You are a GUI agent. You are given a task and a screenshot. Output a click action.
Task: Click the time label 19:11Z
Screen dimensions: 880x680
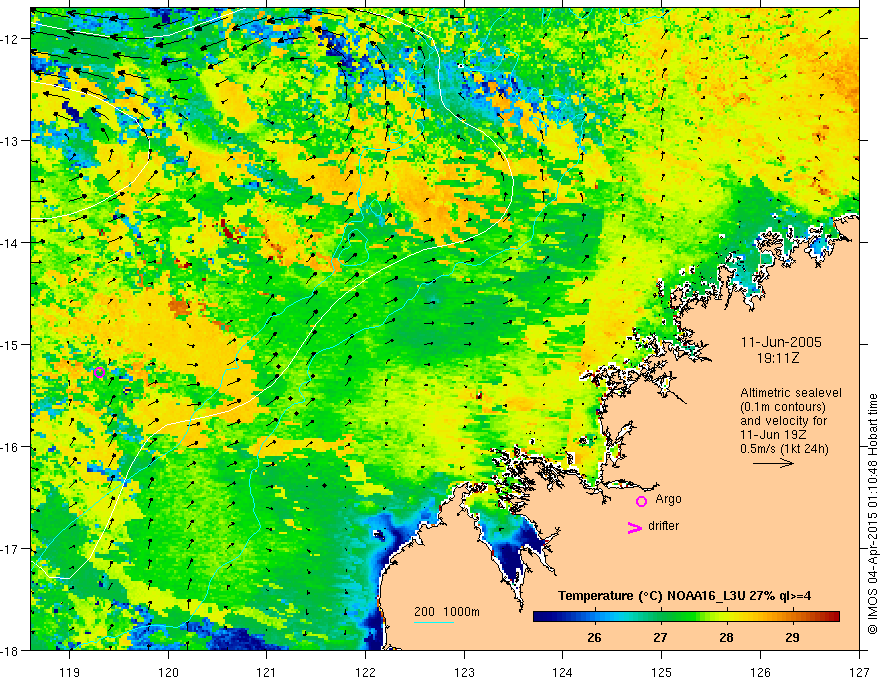tap(777, 358)
